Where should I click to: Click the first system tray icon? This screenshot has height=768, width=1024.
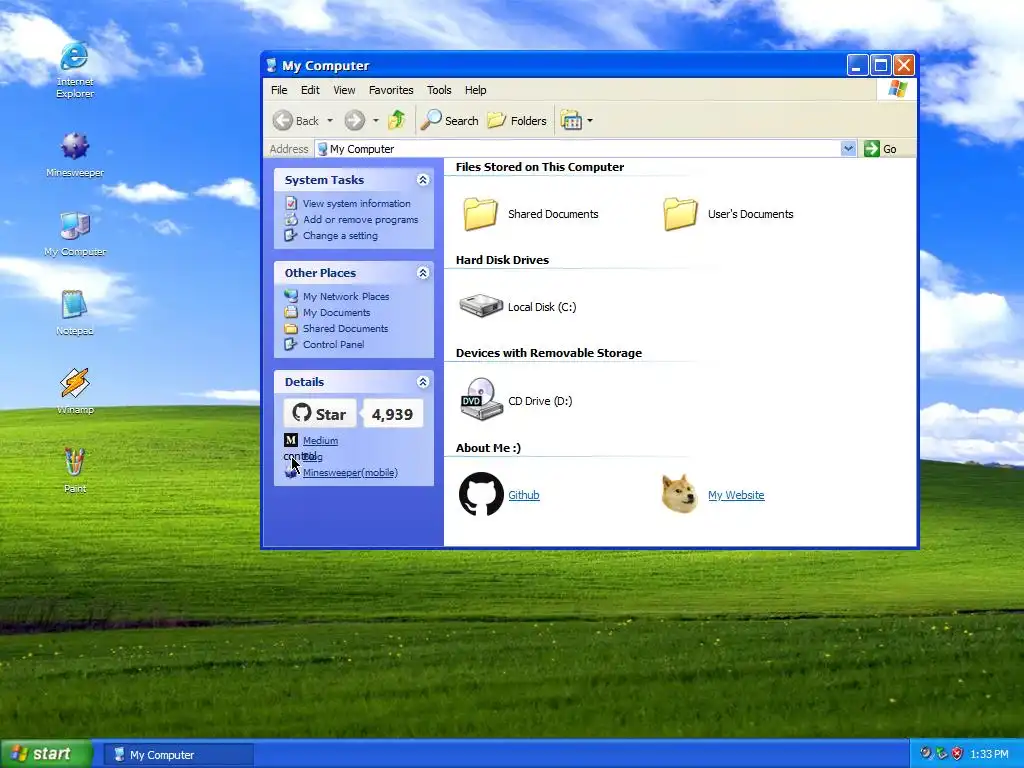(x=925, y=754)
